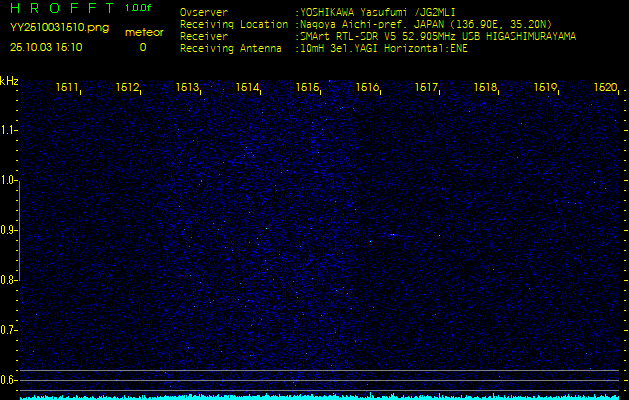The image size is (629, 400).
Task: Select the 0.6 frequency axis label
Action: click(9, 379)
